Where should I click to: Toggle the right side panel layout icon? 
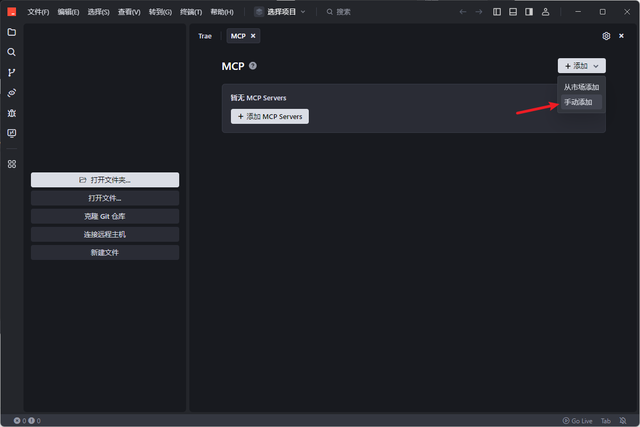529,12
